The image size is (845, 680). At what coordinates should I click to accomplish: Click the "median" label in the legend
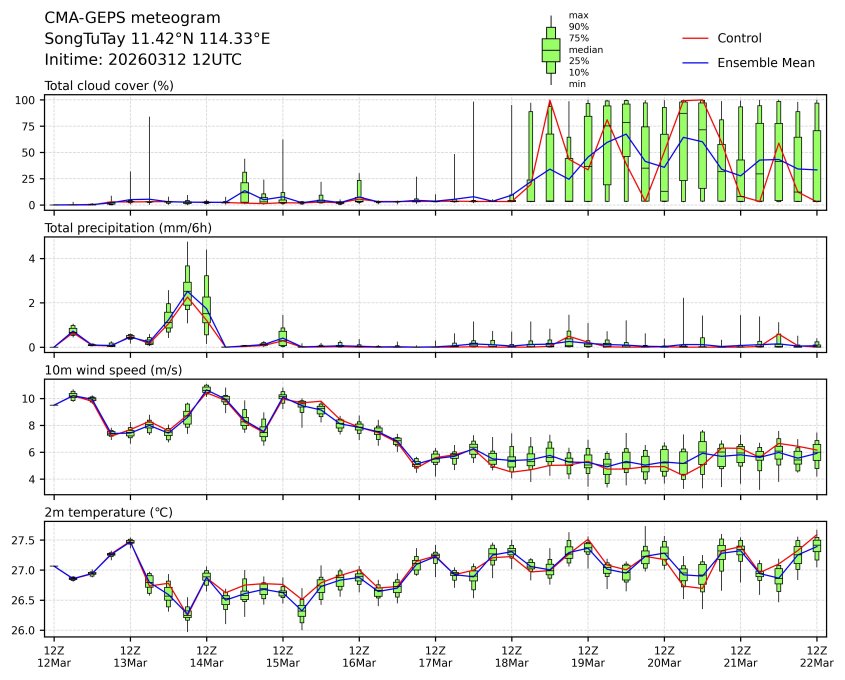click(585, 49)
